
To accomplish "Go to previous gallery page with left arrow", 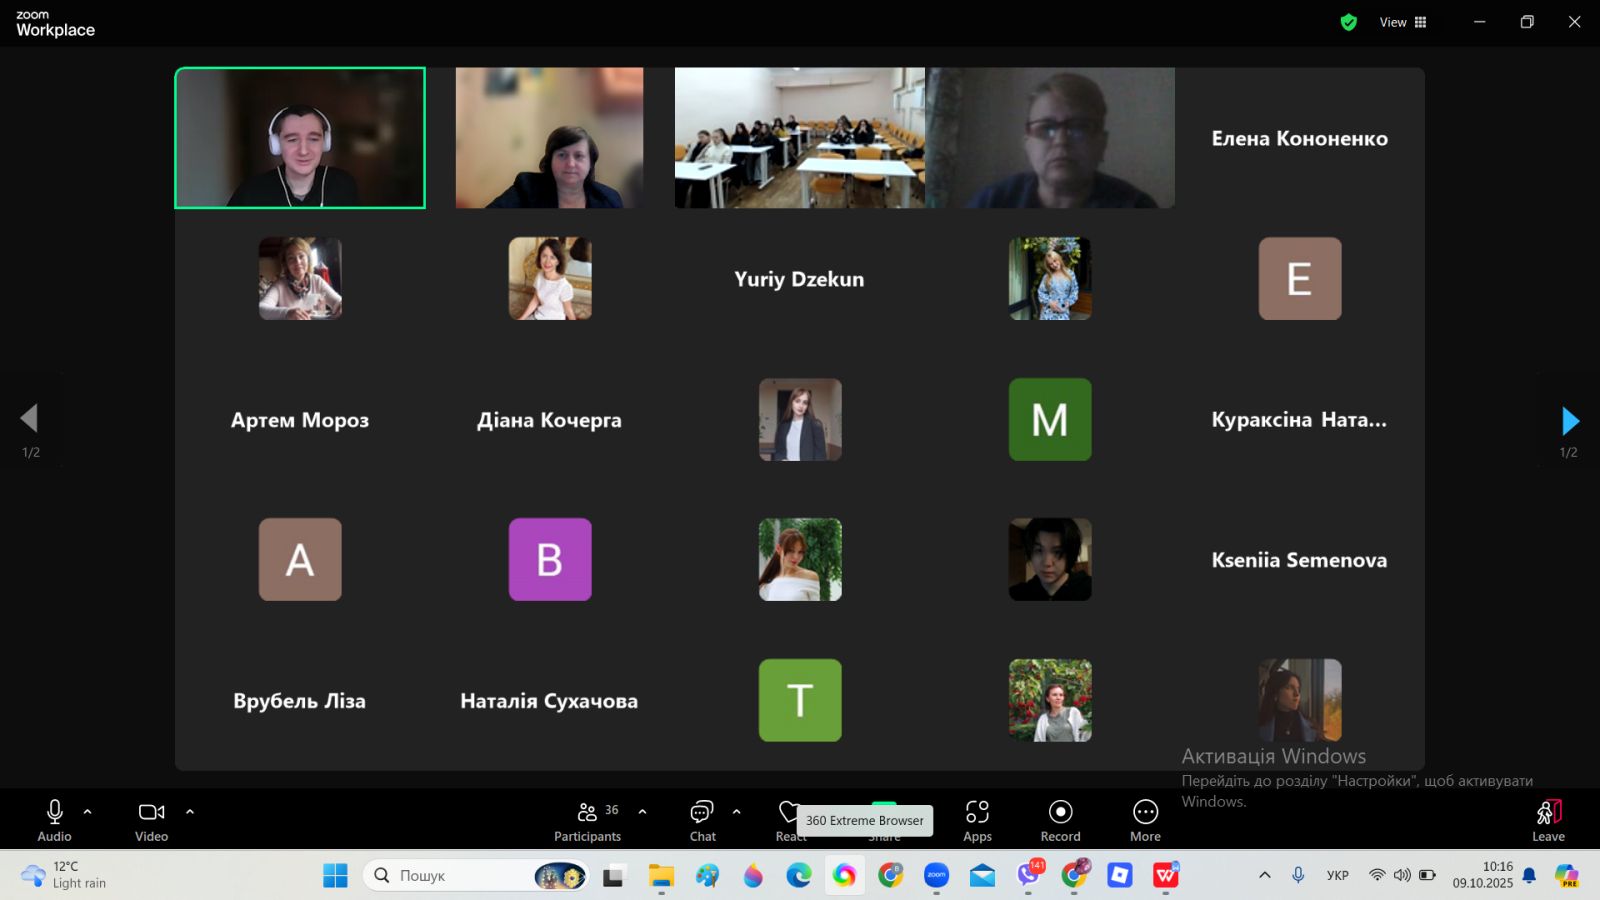I will [x=29, y=418].
